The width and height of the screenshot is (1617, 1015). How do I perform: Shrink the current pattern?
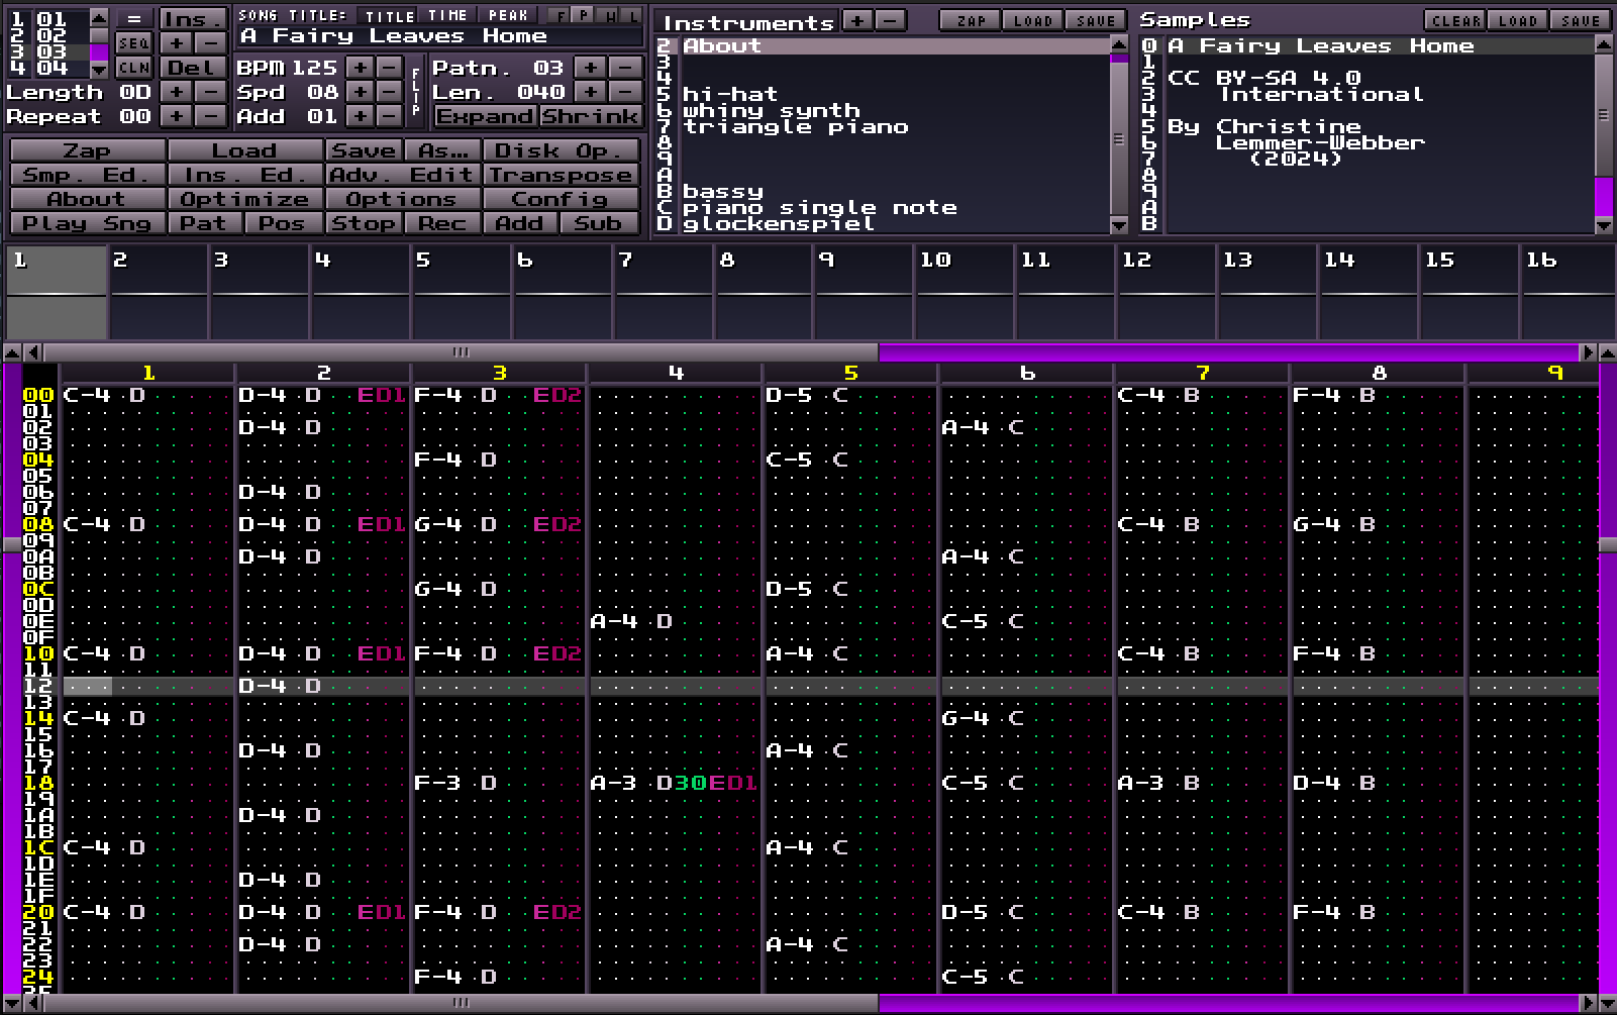[x=590, y=116]
